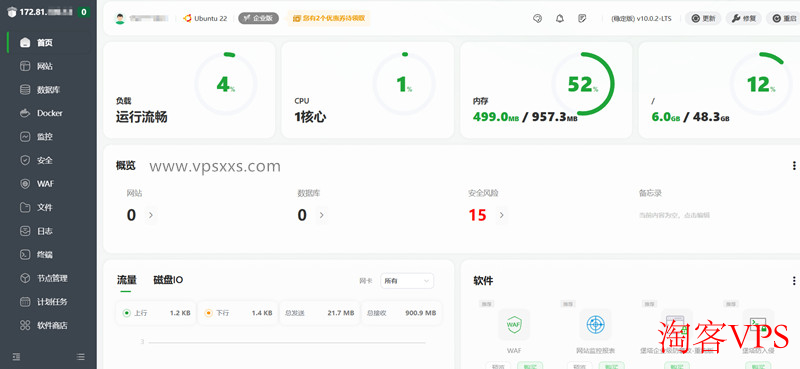Click the server shield logo beside IP
This screenshot has height=369, width=800.
tap(12, 12)
